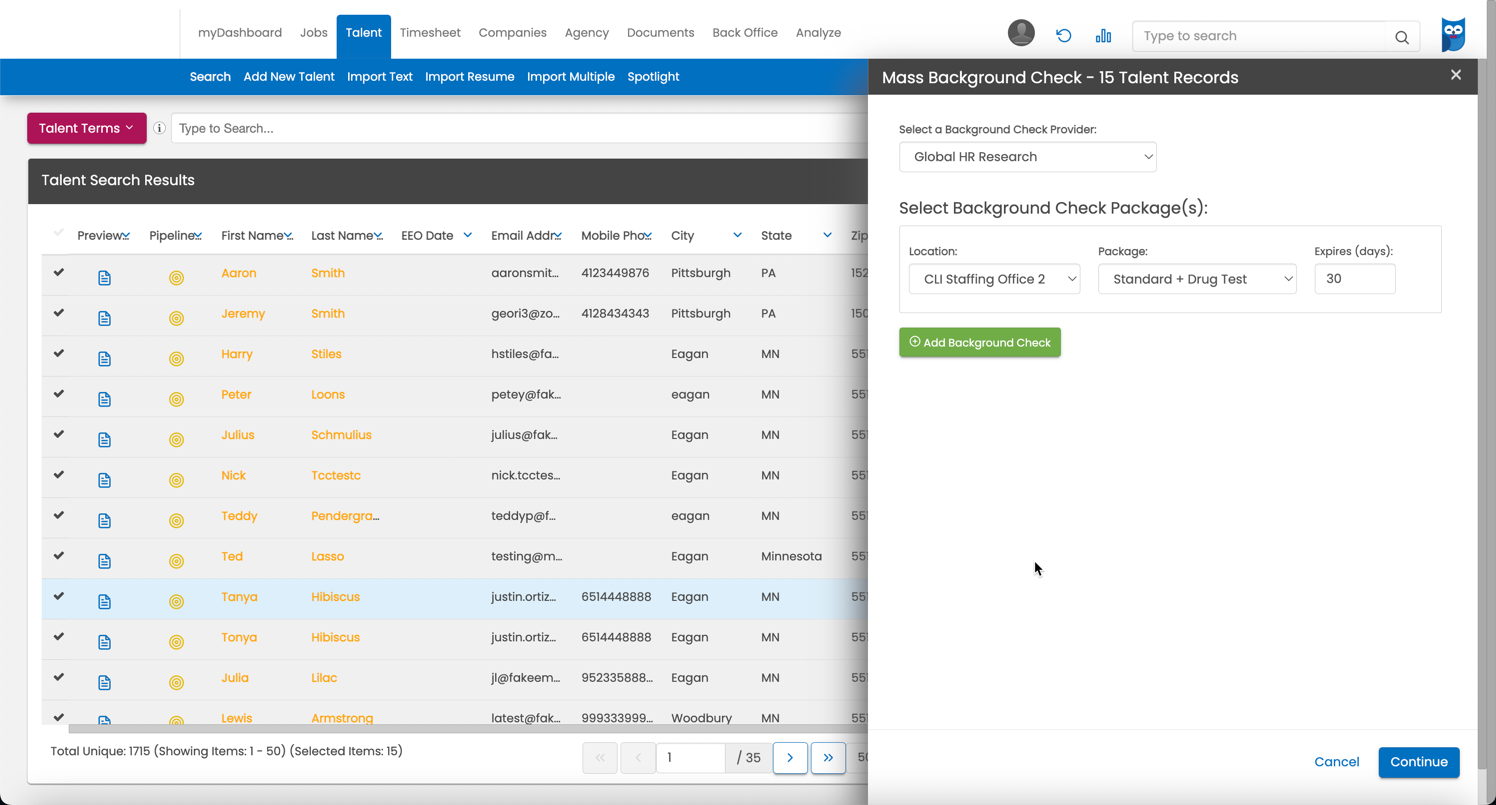1496x805 pixels.
Task: Open the user profile avatar icon
Action: click(x=1021, y=33)
